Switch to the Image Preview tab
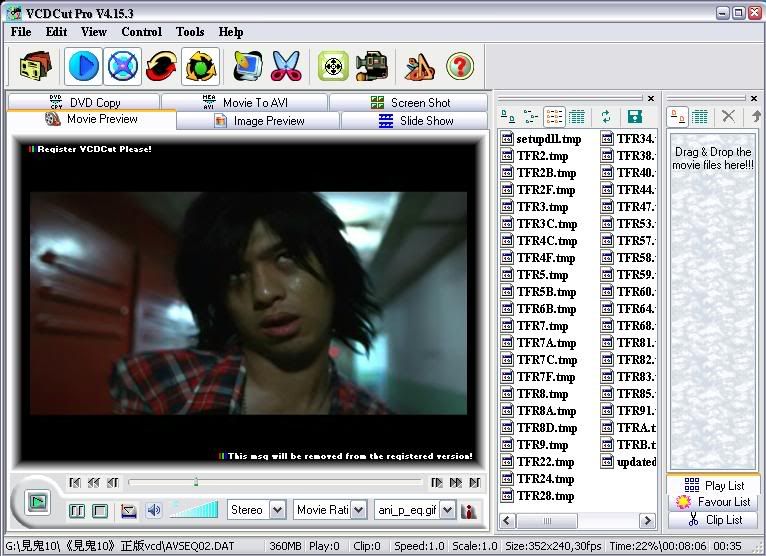766x556 pixels. pos(258,121)
